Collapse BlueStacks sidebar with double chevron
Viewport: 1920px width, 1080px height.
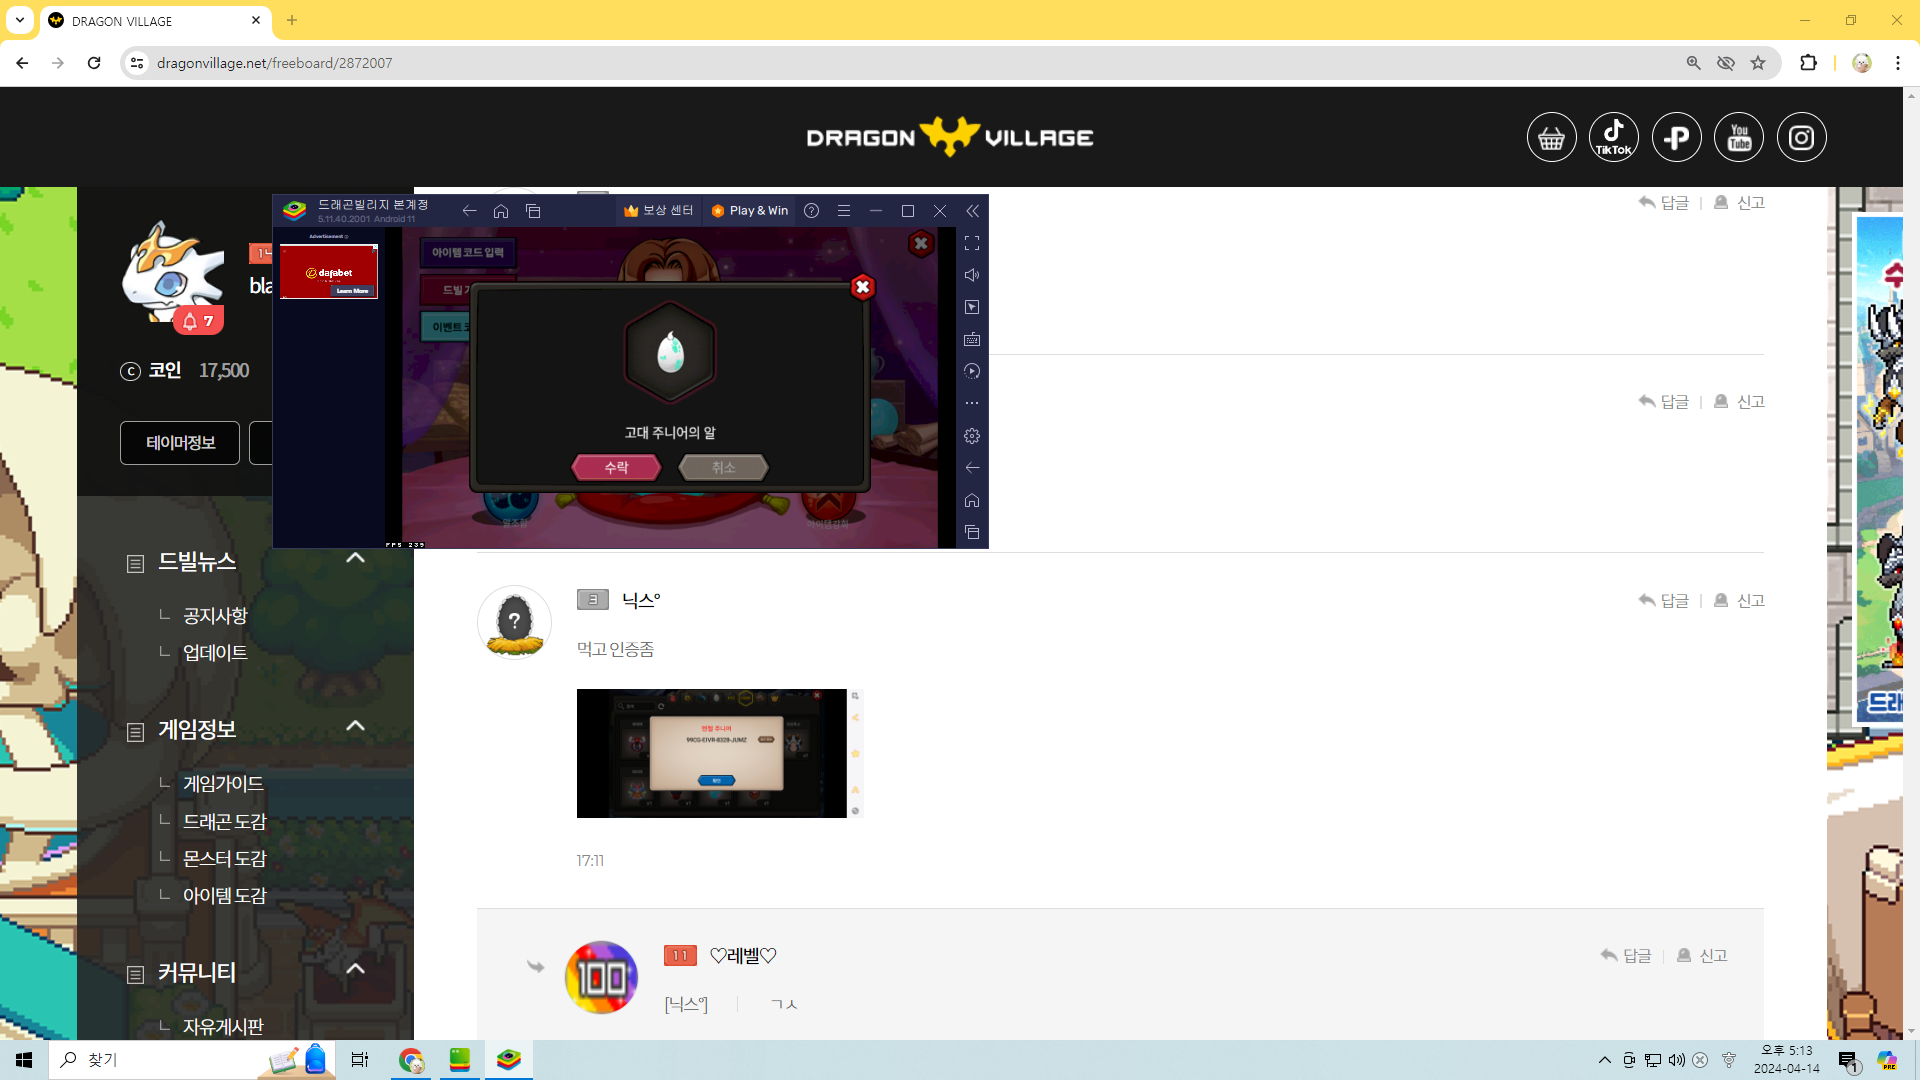click(973, 211)
